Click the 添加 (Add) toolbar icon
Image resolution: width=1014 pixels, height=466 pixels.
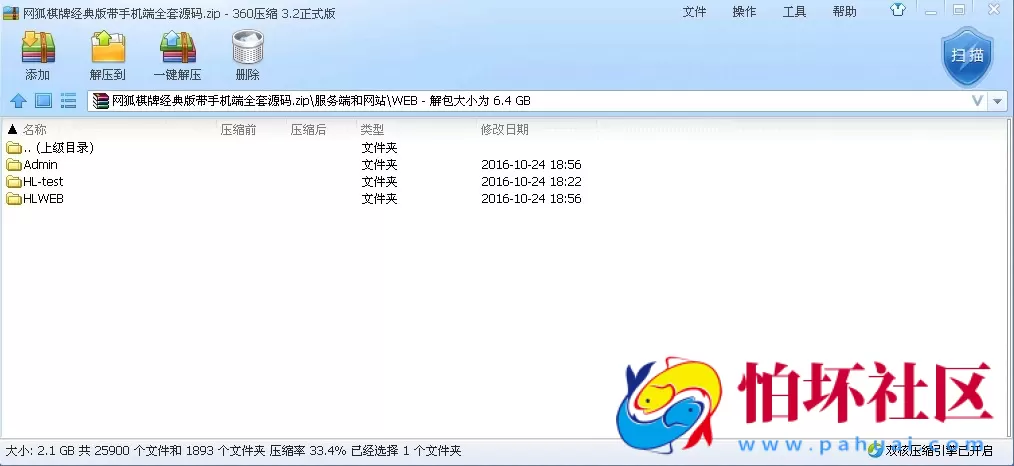[38, 47]
